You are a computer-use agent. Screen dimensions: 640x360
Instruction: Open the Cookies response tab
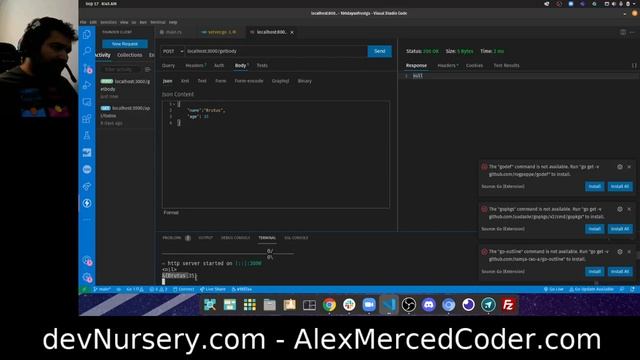(x=474, y=65)
